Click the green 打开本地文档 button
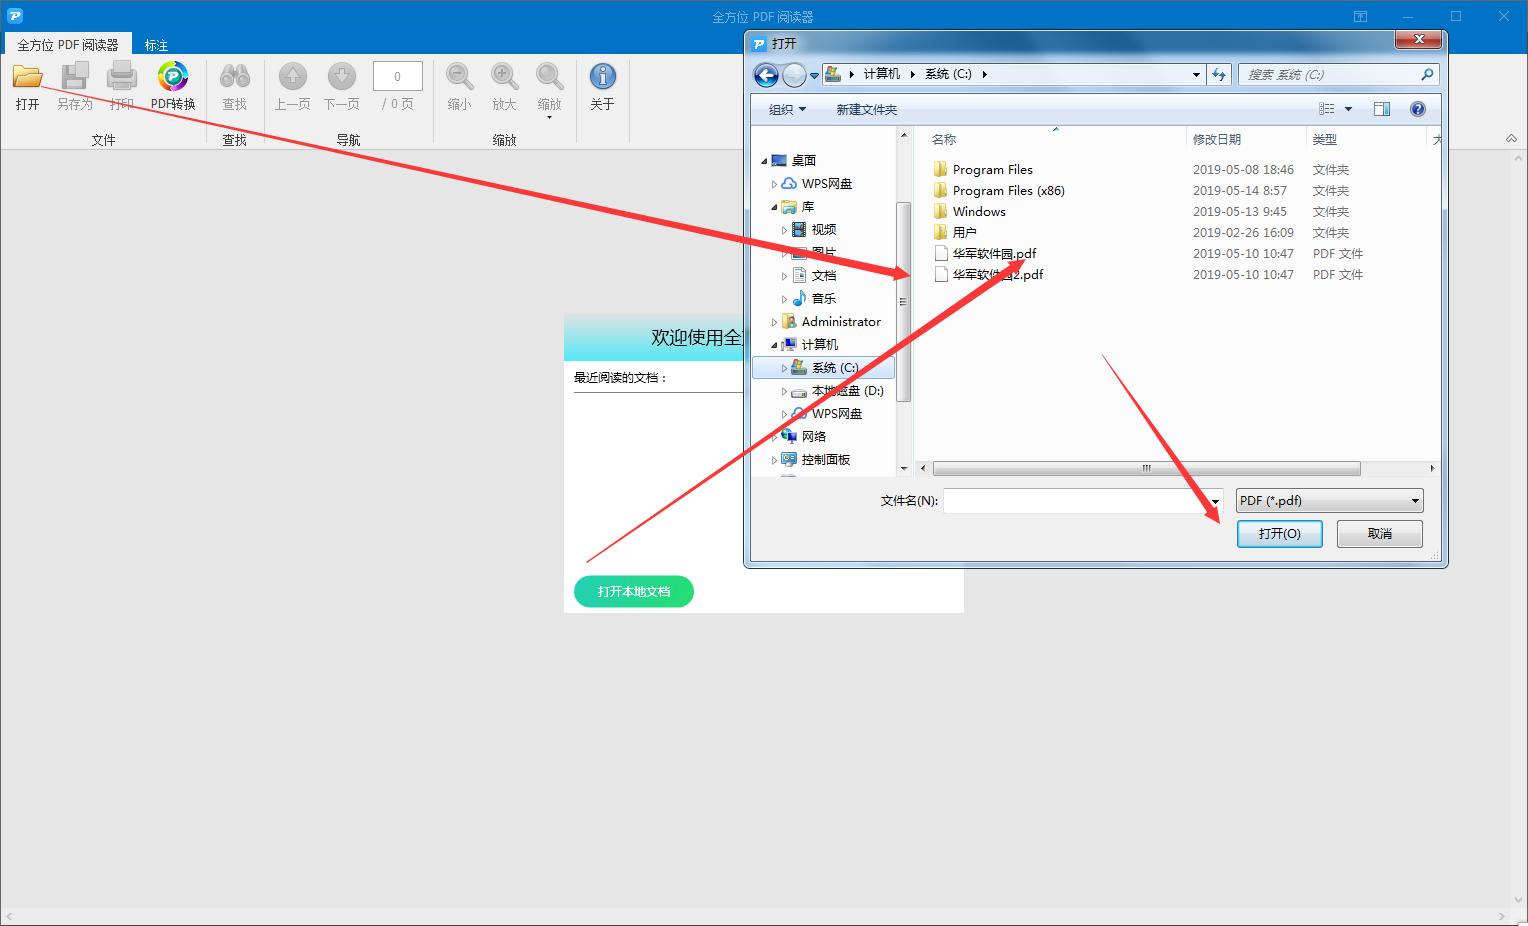1528x926 pixels. pos(633,592)
